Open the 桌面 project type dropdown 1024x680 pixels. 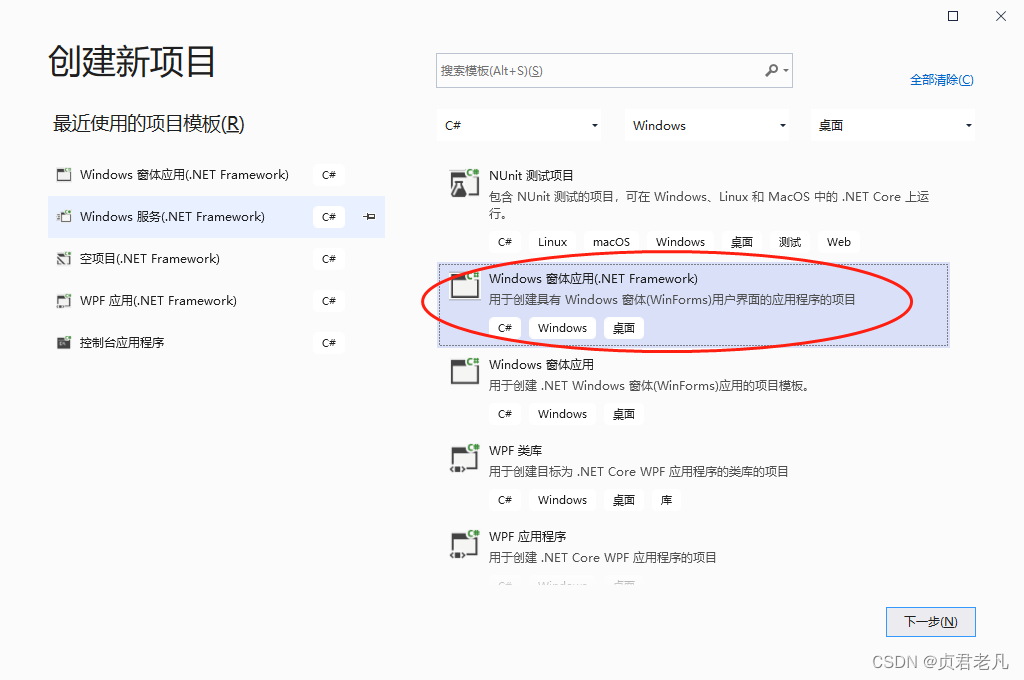(x=893, y=125)
